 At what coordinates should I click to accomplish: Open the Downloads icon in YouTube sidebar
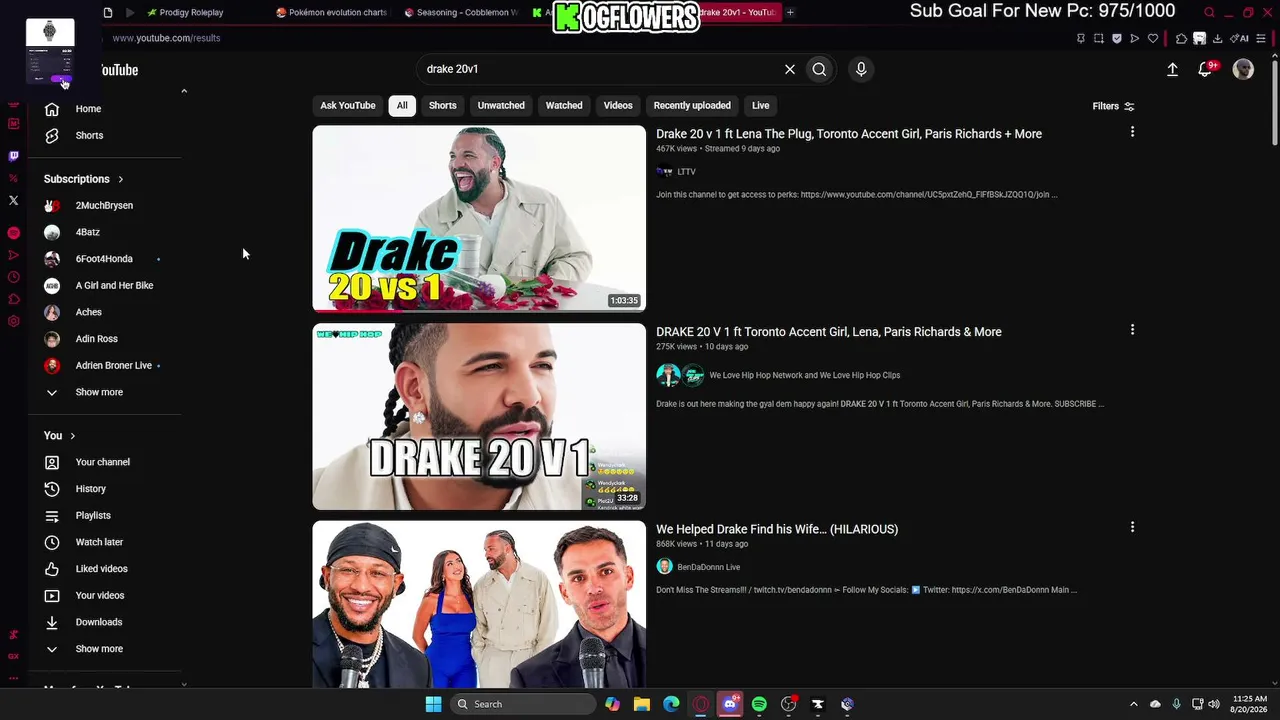tap(52, 622)
